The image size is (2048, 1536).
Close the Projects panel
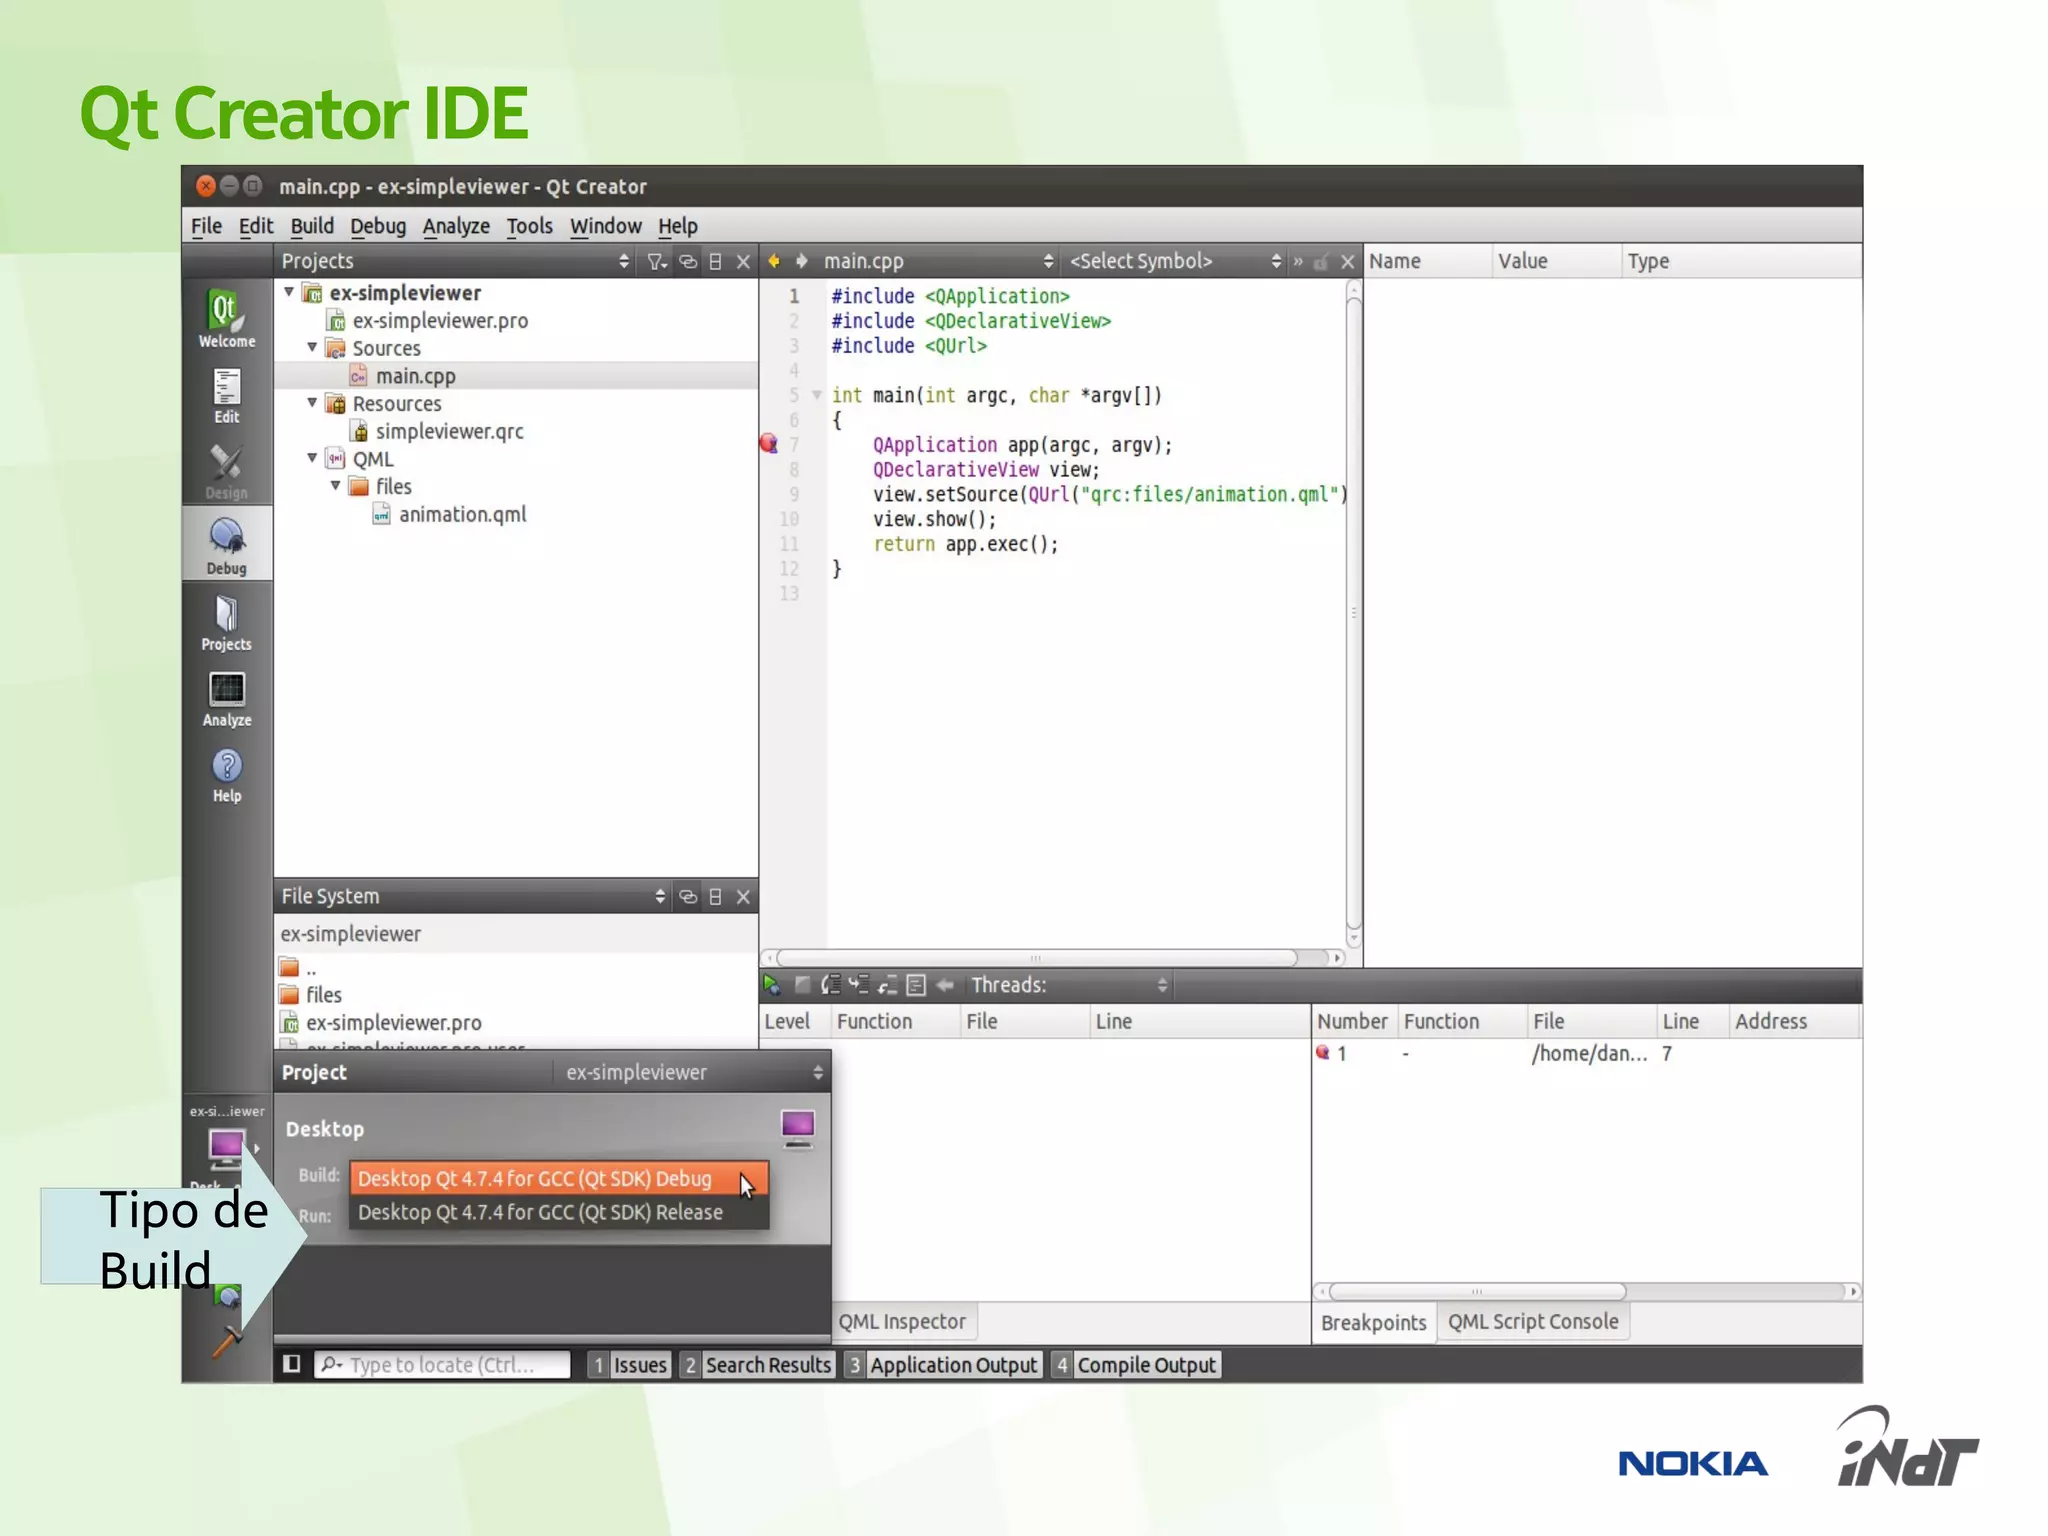[743, 261]
